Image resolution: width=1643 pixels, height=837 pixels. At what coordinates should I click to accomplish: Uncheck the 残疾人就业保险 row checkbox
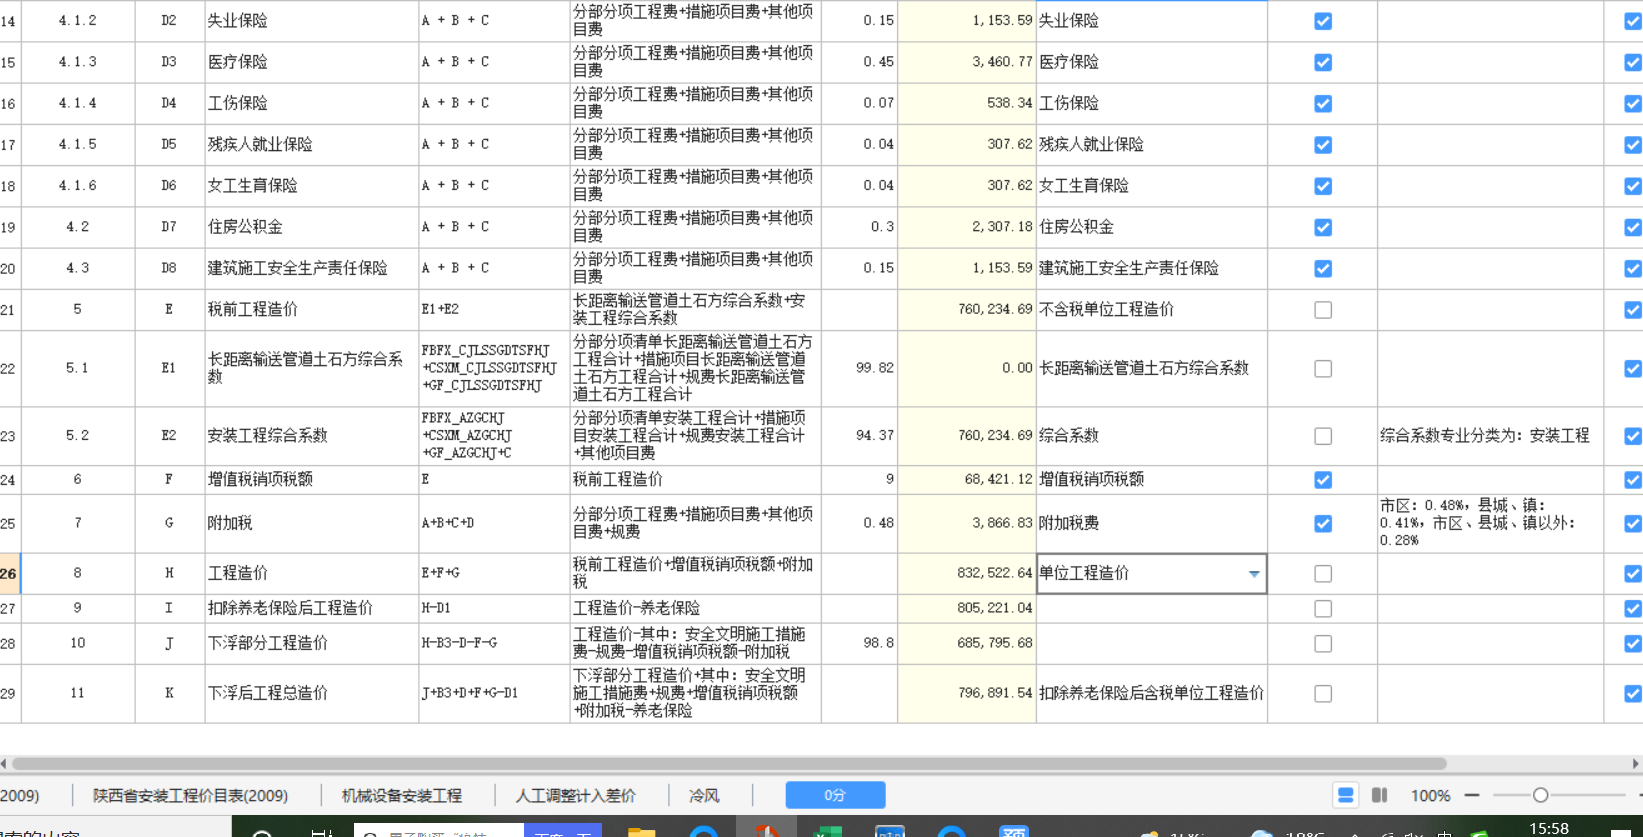click(x=1323, y=145)
